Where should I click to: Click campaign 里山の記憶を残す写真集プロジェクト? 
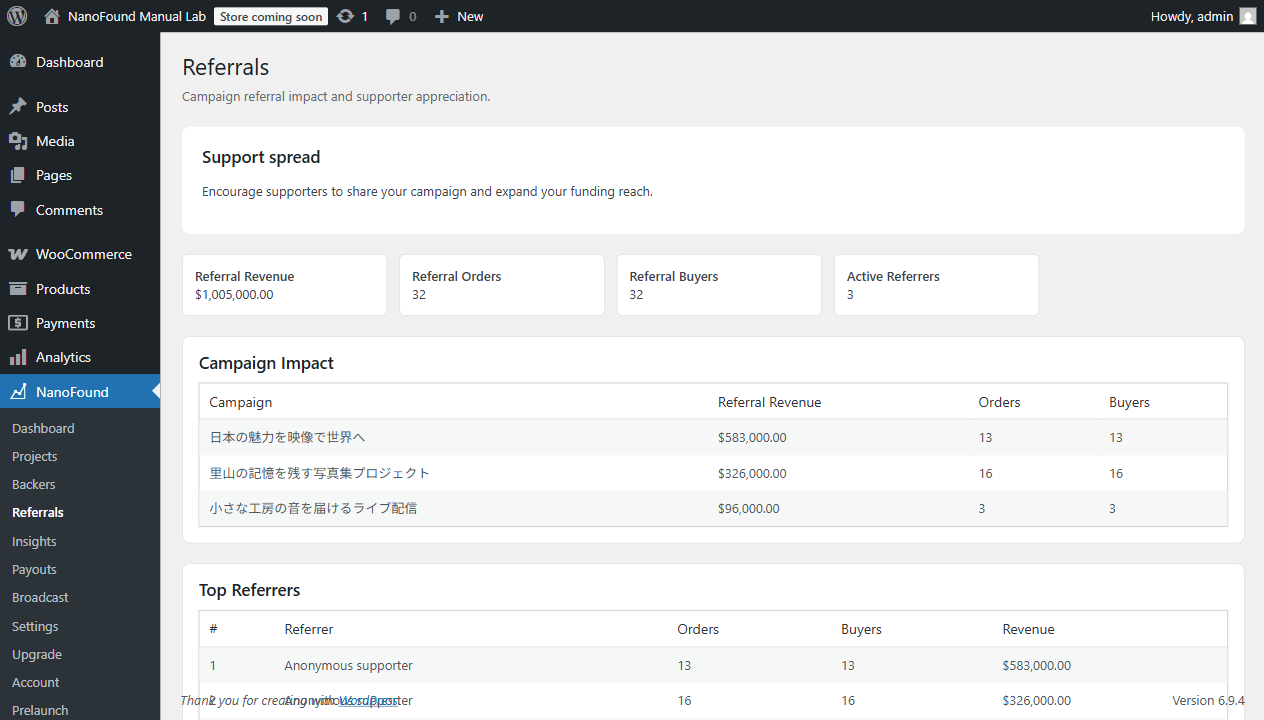(x=320, y=473)
